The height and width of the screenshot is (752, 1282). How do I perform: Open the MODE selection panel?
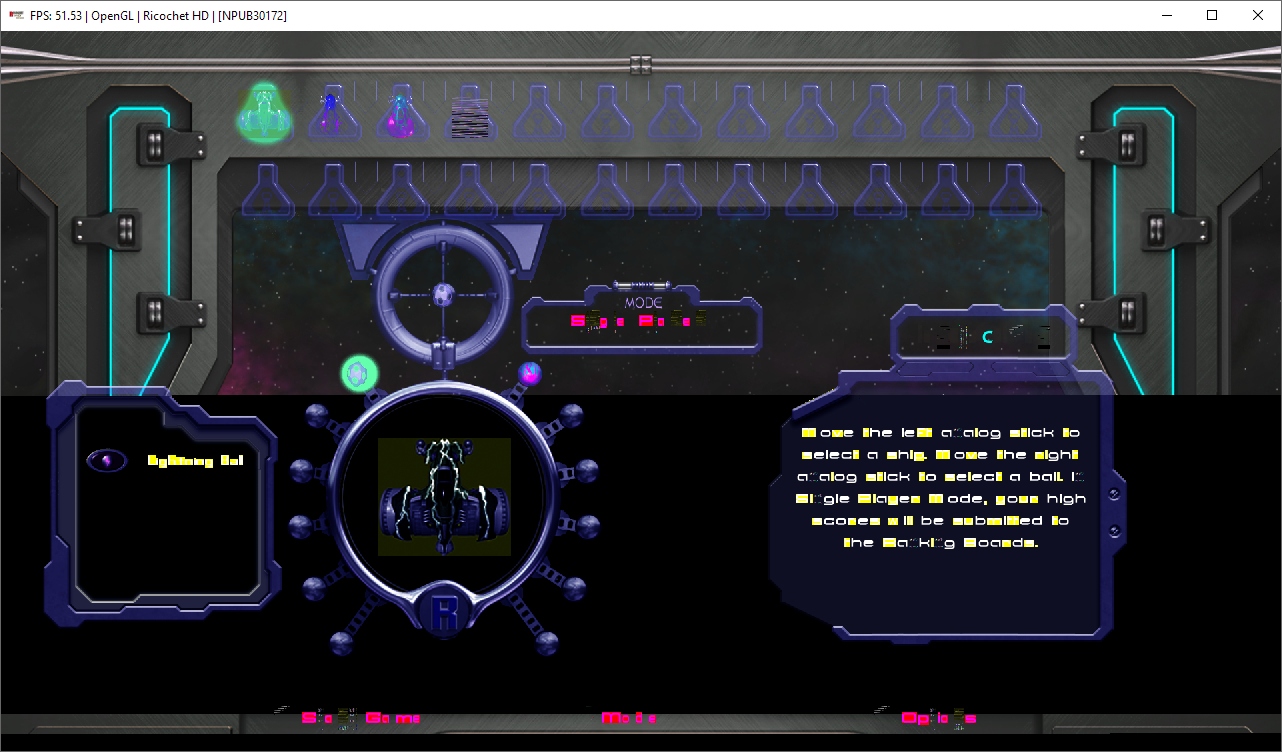tap(641, 319)
